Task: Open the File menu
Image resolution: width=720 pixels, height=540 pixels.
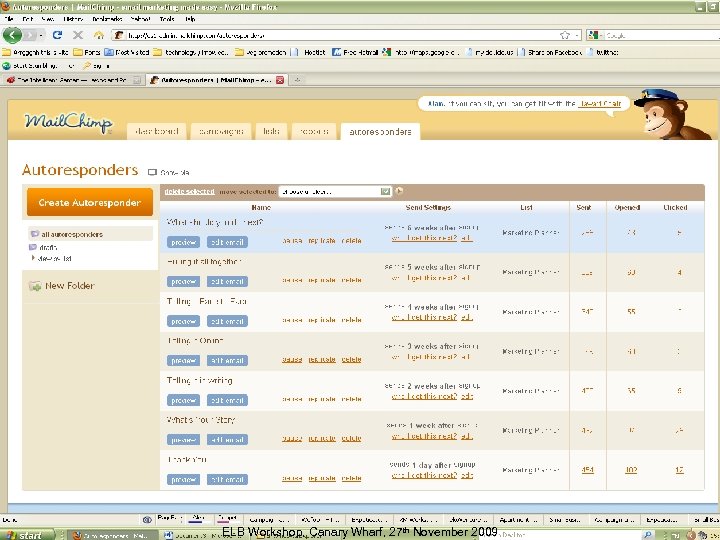Action: [x=9, y=19]
